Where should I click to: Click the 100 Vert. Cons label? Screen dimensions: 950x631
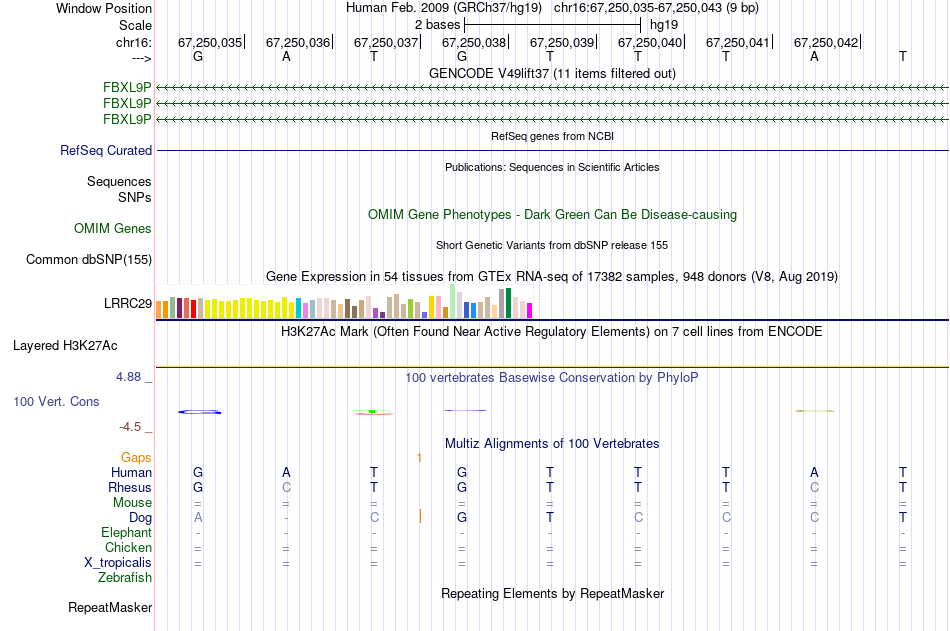[x=56, y=401]
